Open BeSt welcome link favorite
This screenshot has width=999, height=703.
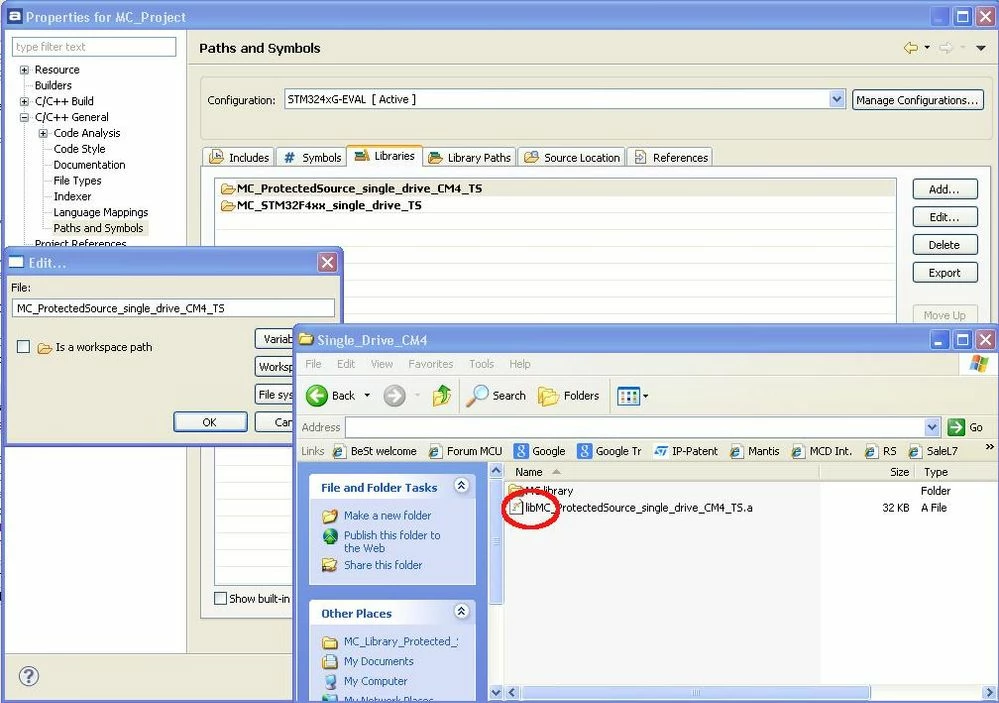375,451
